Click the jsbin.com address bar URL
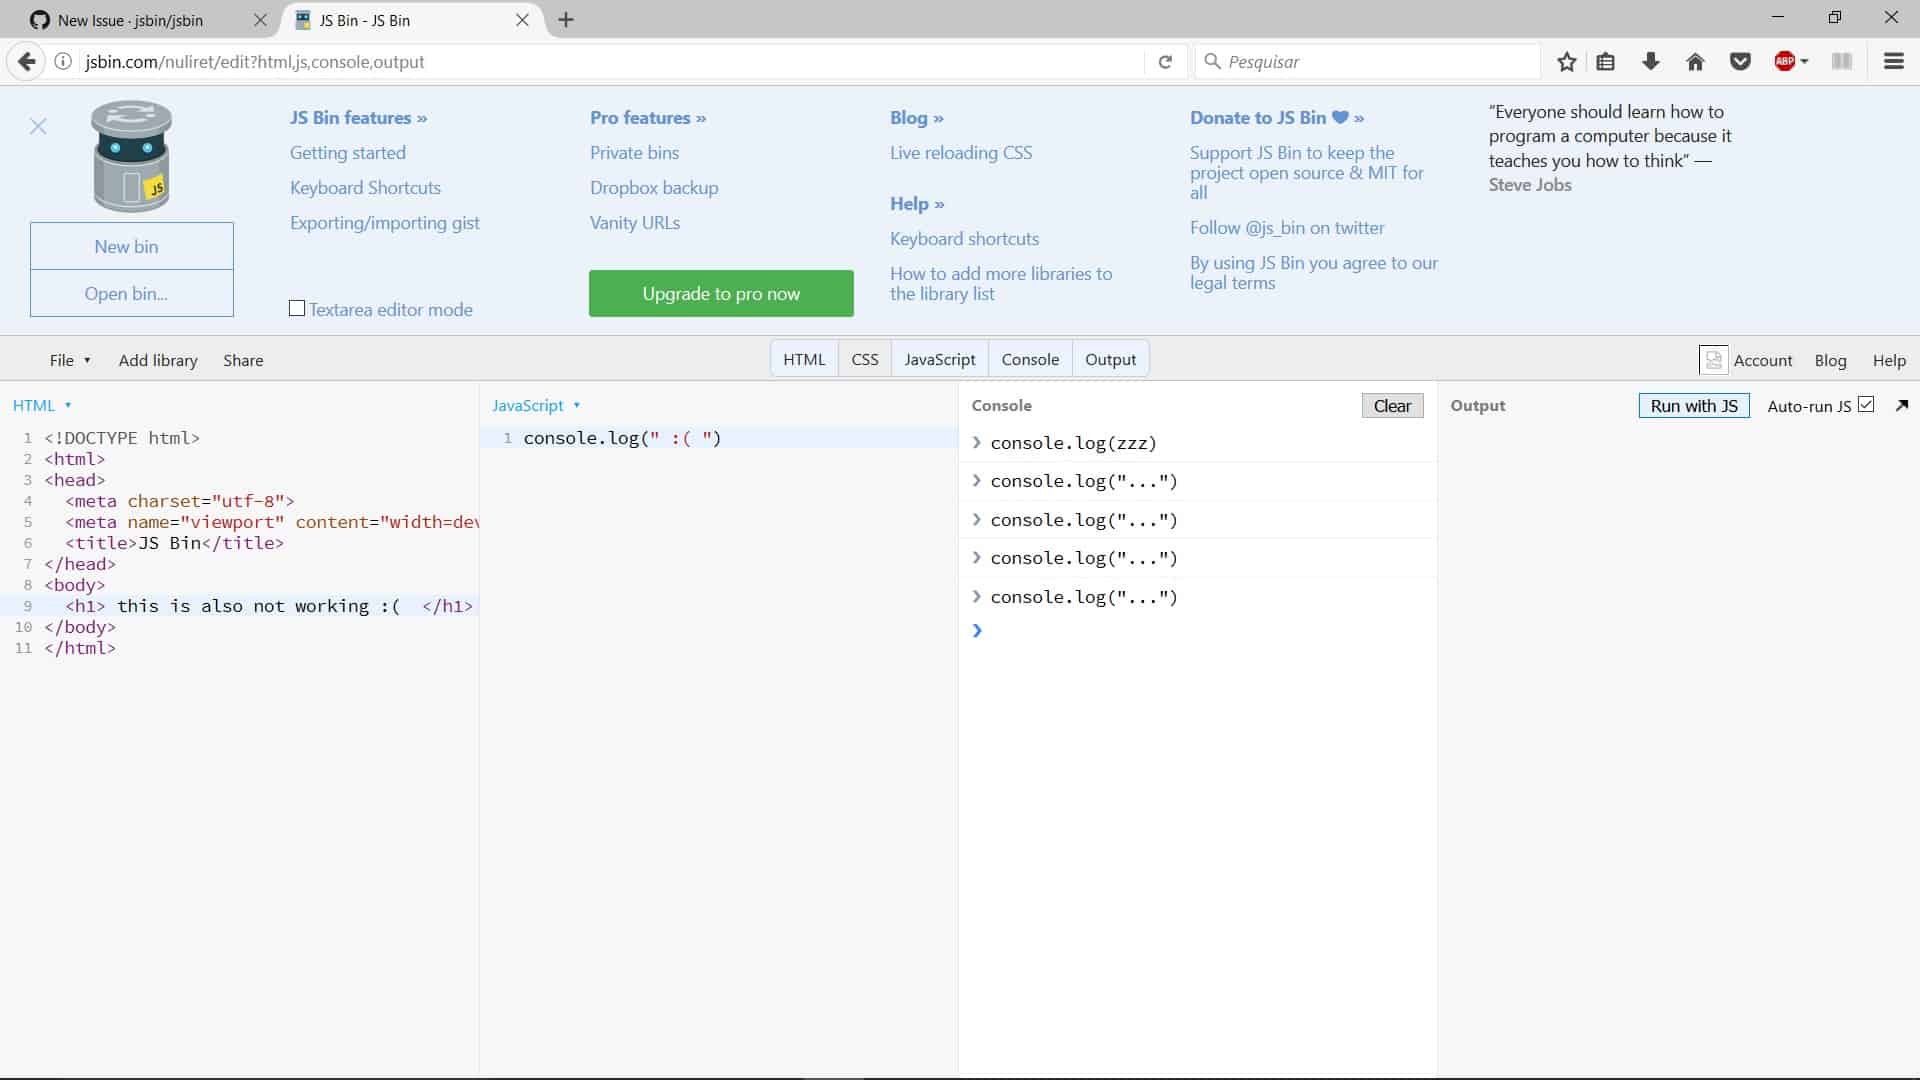Image resolution: width=1920 pixels, height=1080 pixels. point(255,62)
